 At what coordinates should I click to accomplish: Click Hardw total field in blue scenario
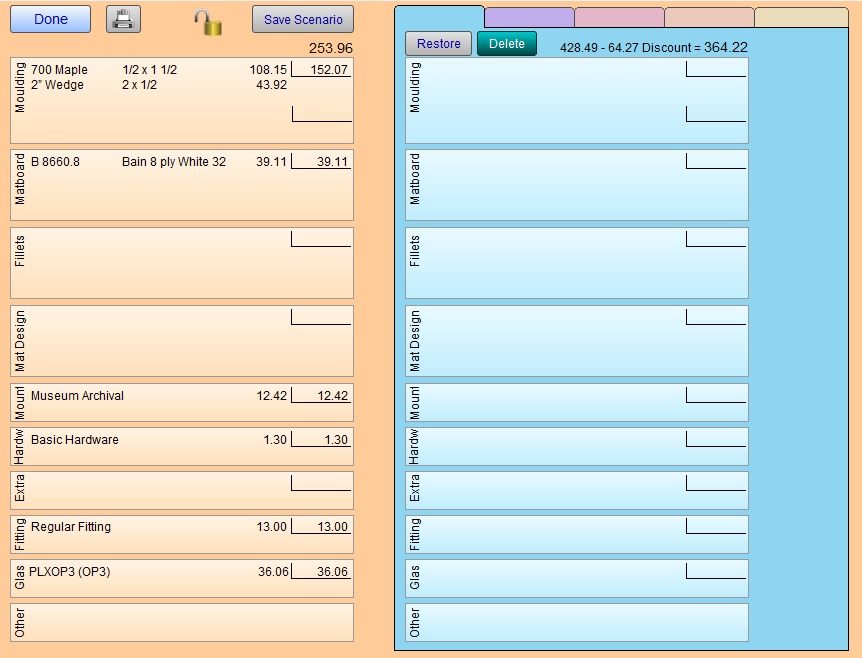click(x=716, y=439)
